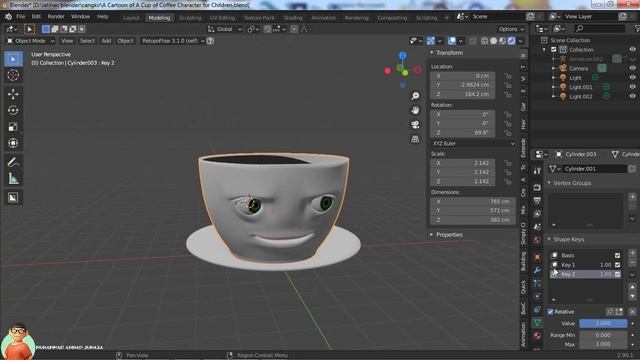Move shape key up in list
This screenshot has height=360, width=640.
(x=632, y=288)
